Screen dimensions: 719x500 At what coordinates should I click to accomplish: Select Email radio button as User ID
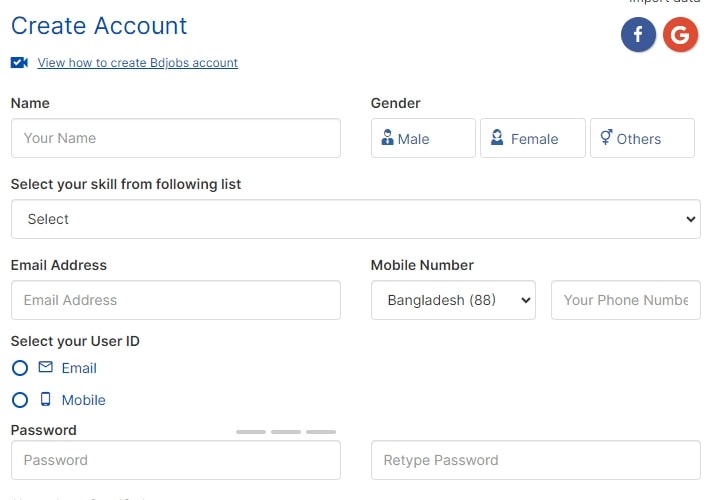[x=20, y=368]
